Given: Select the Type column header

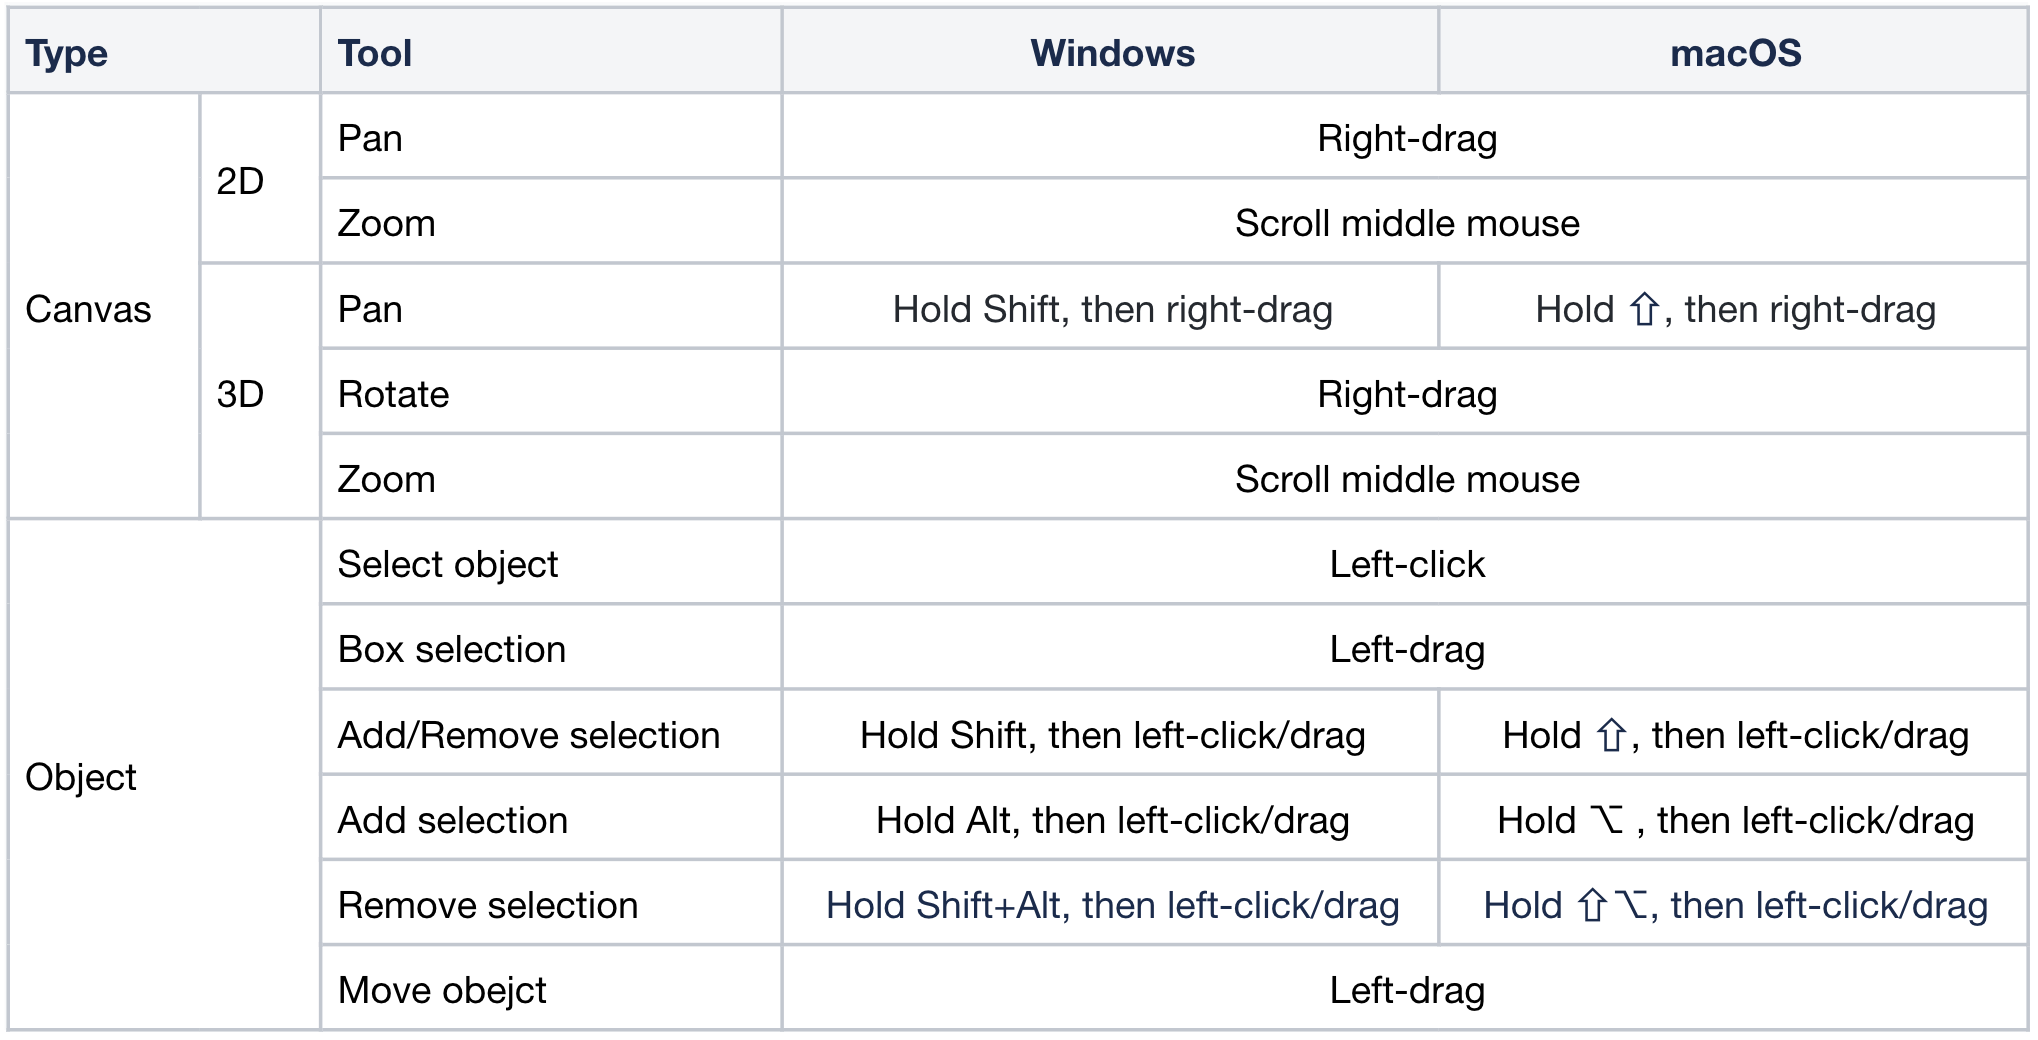Looking at the screenshot, I should tap(66, 53).
